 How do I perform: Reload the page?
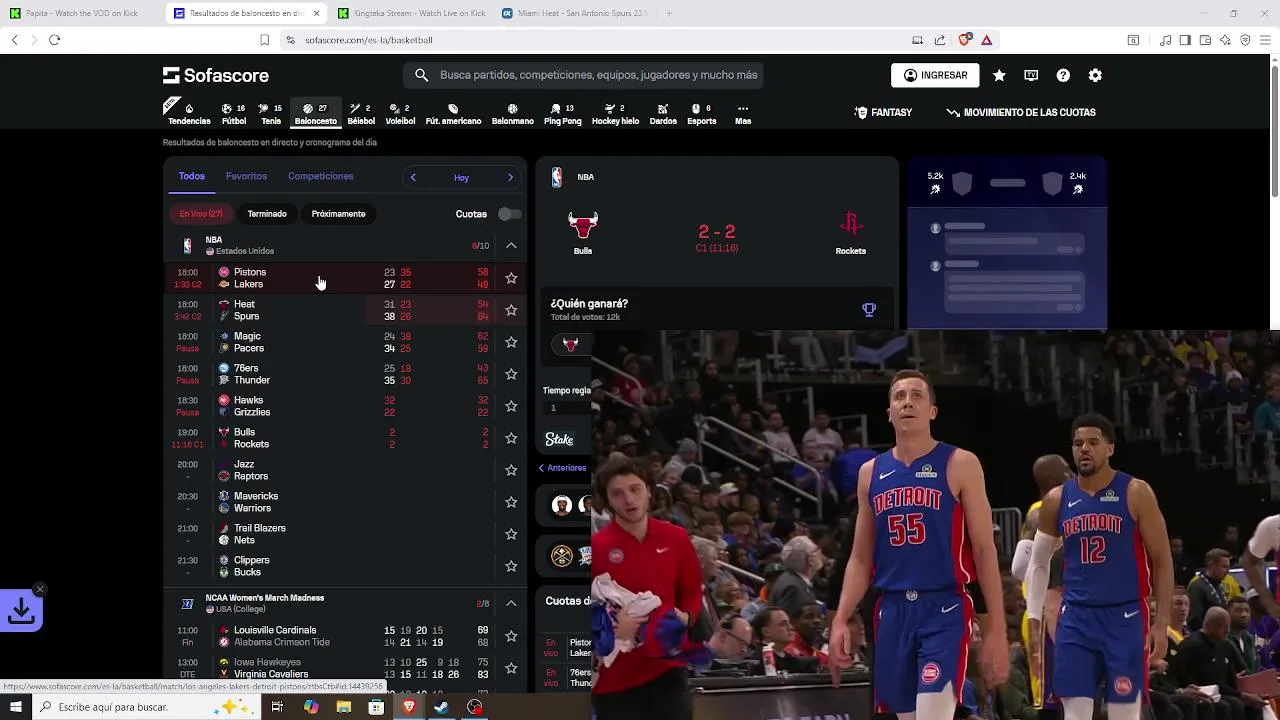pyautogui.click(x=54, y=40)
